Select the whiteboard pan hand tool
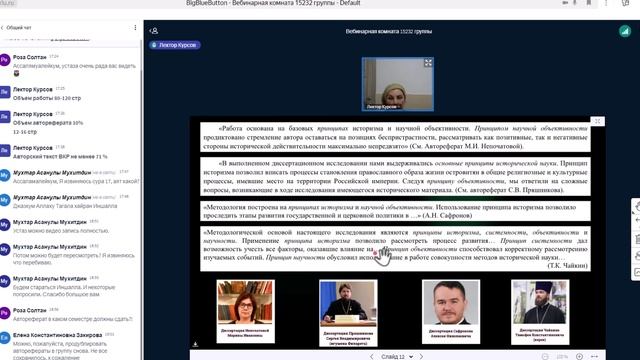Image resolution: width=640 pixels, height=360 pixels. (637, 207)
